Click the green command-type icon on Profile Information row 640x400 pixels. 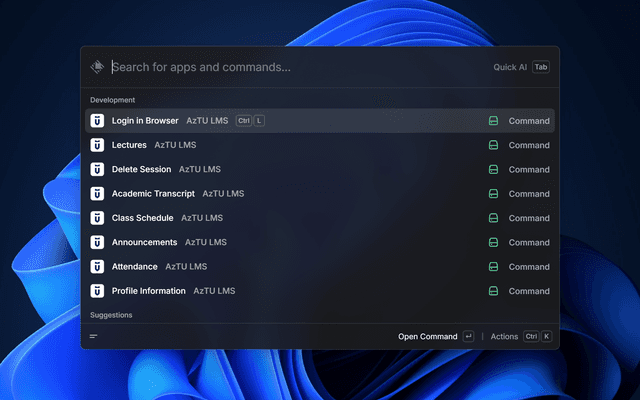pos(493,291)
